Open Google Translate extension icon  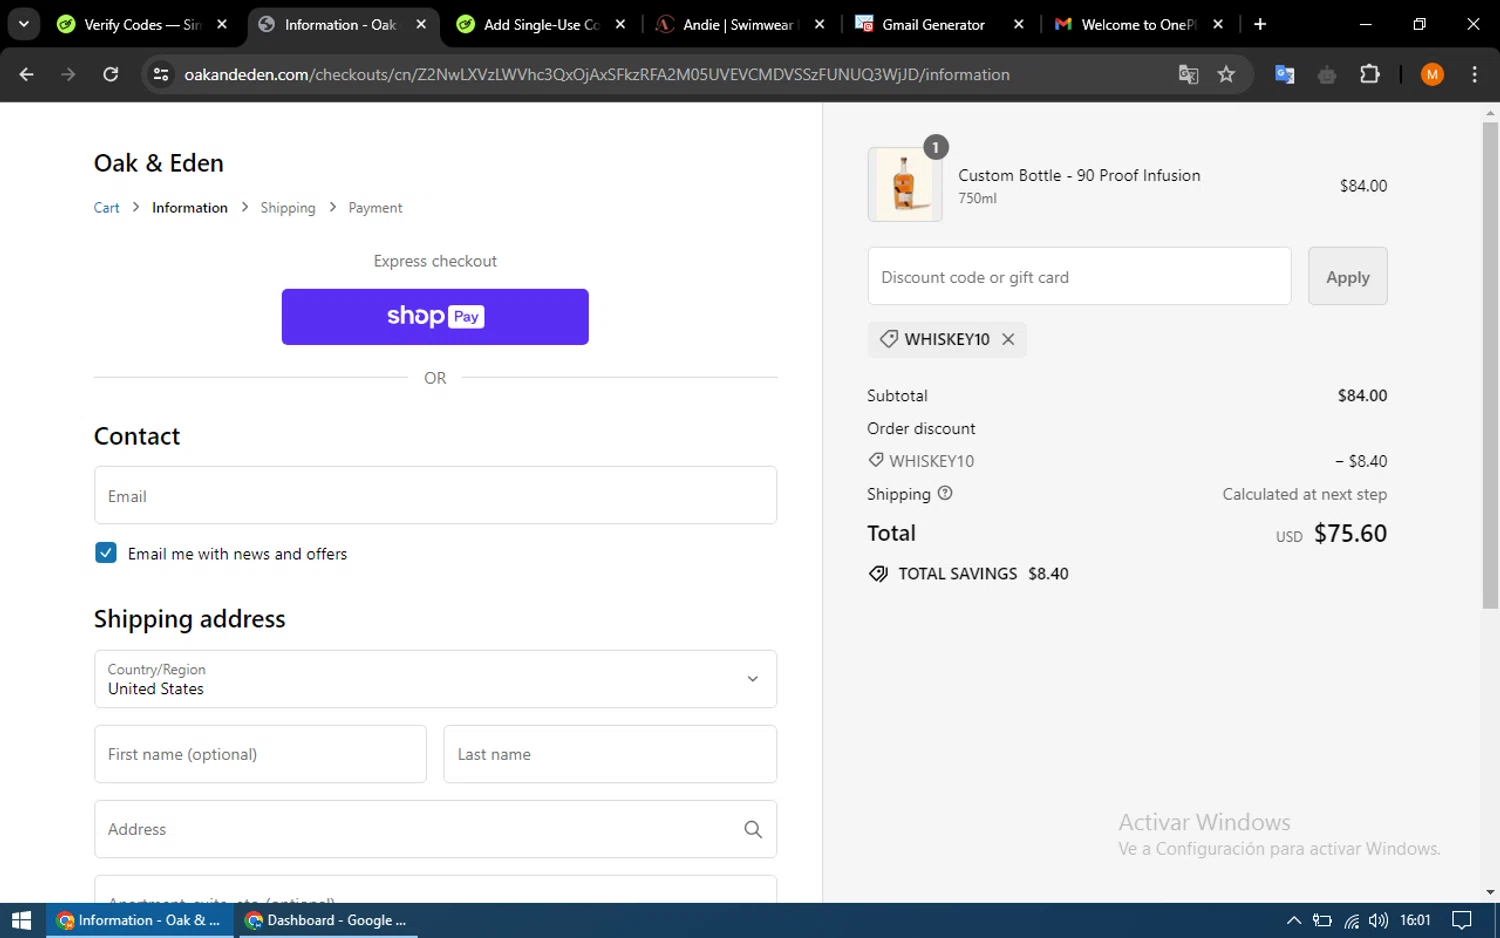[1285, 74]
